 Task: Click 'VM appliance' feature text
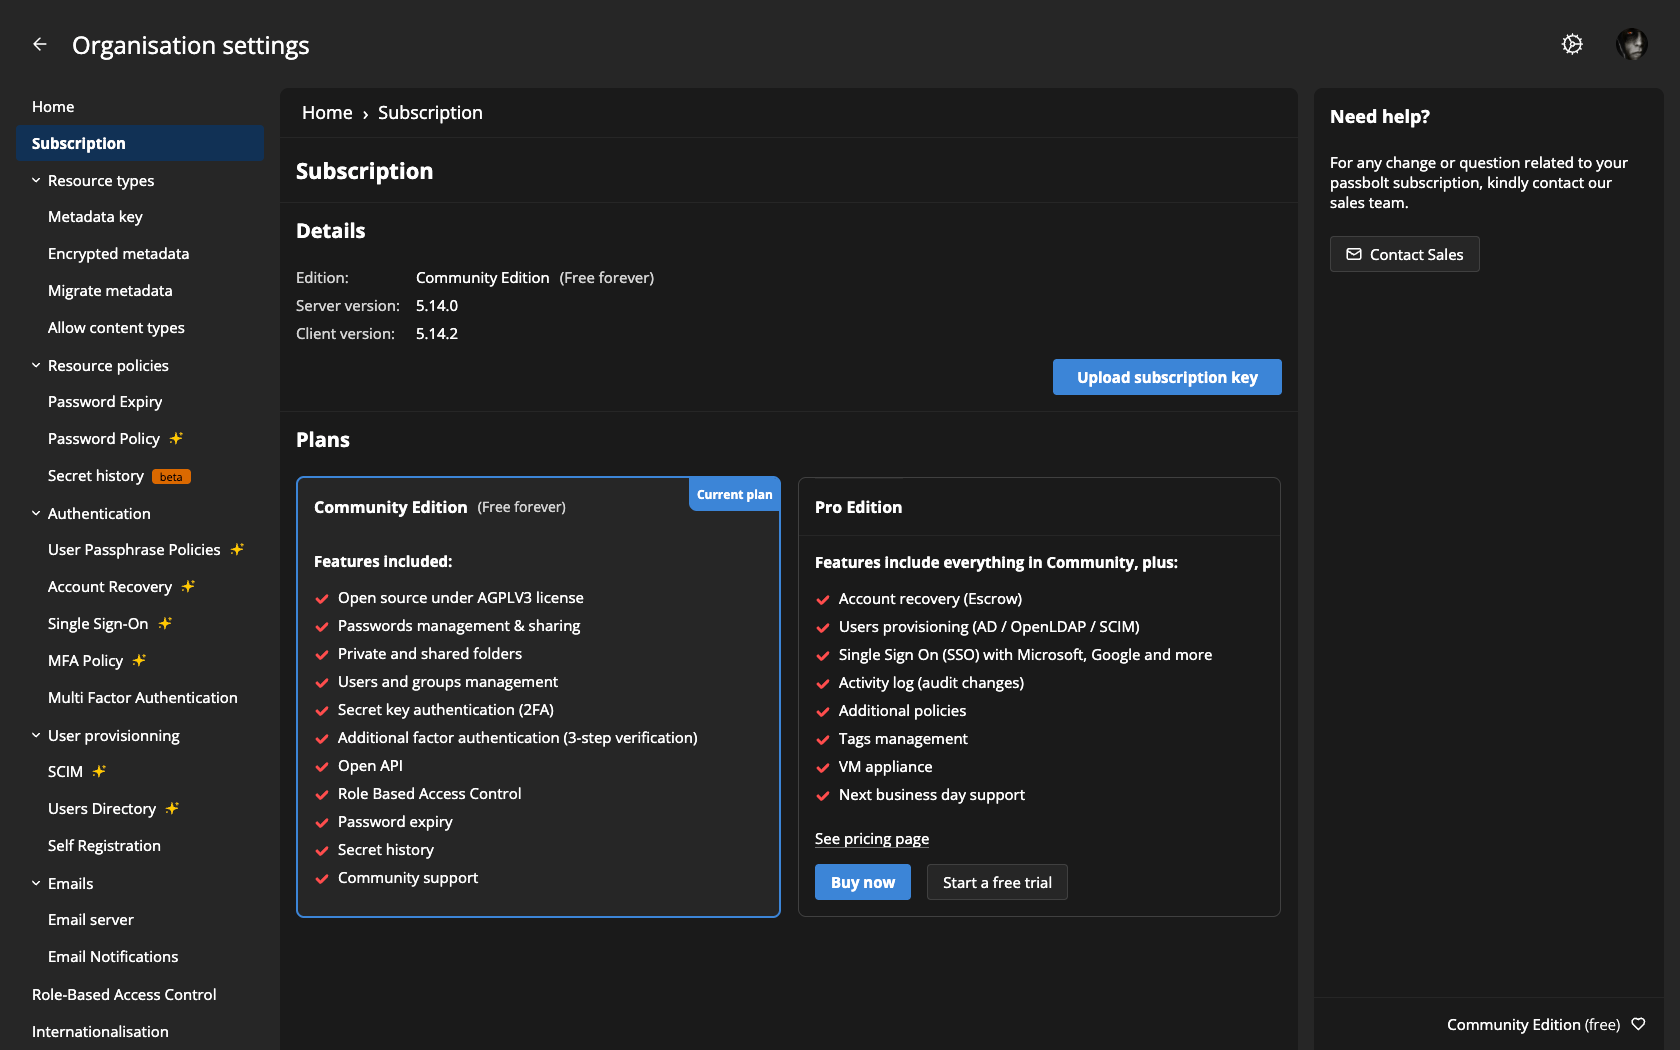[885, 766]
